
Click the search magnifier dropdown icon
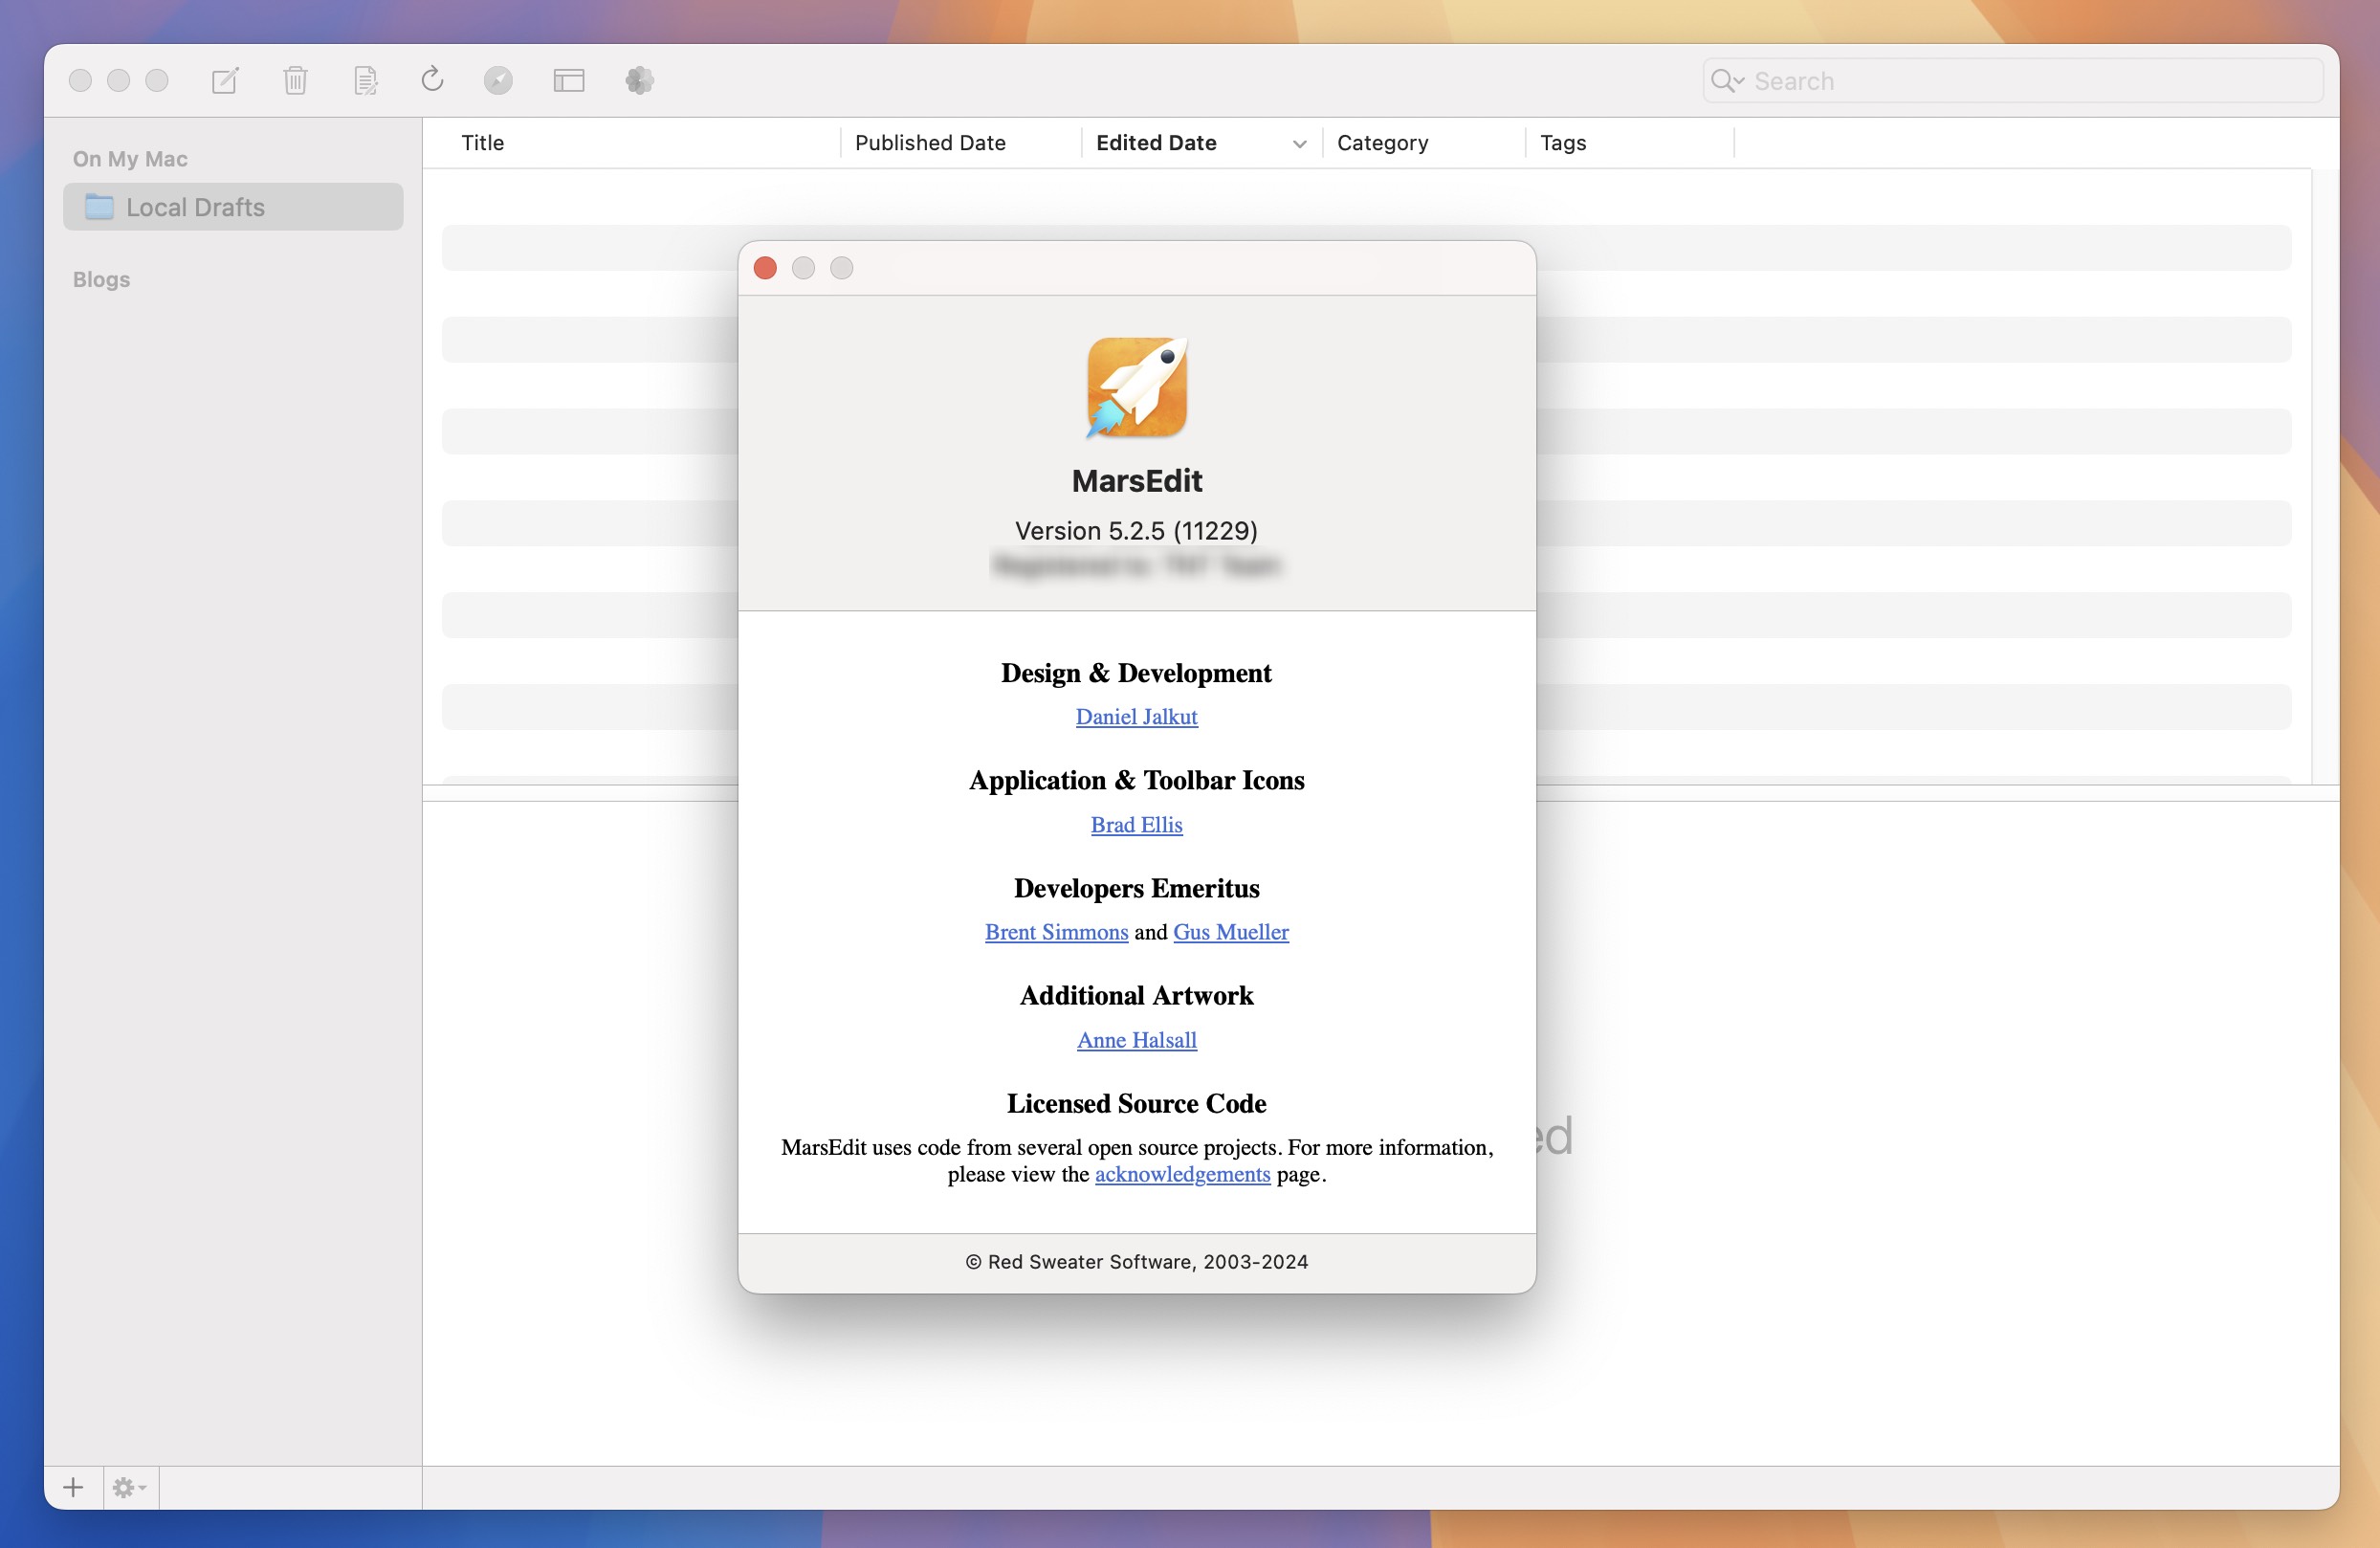coord(1727,81)
